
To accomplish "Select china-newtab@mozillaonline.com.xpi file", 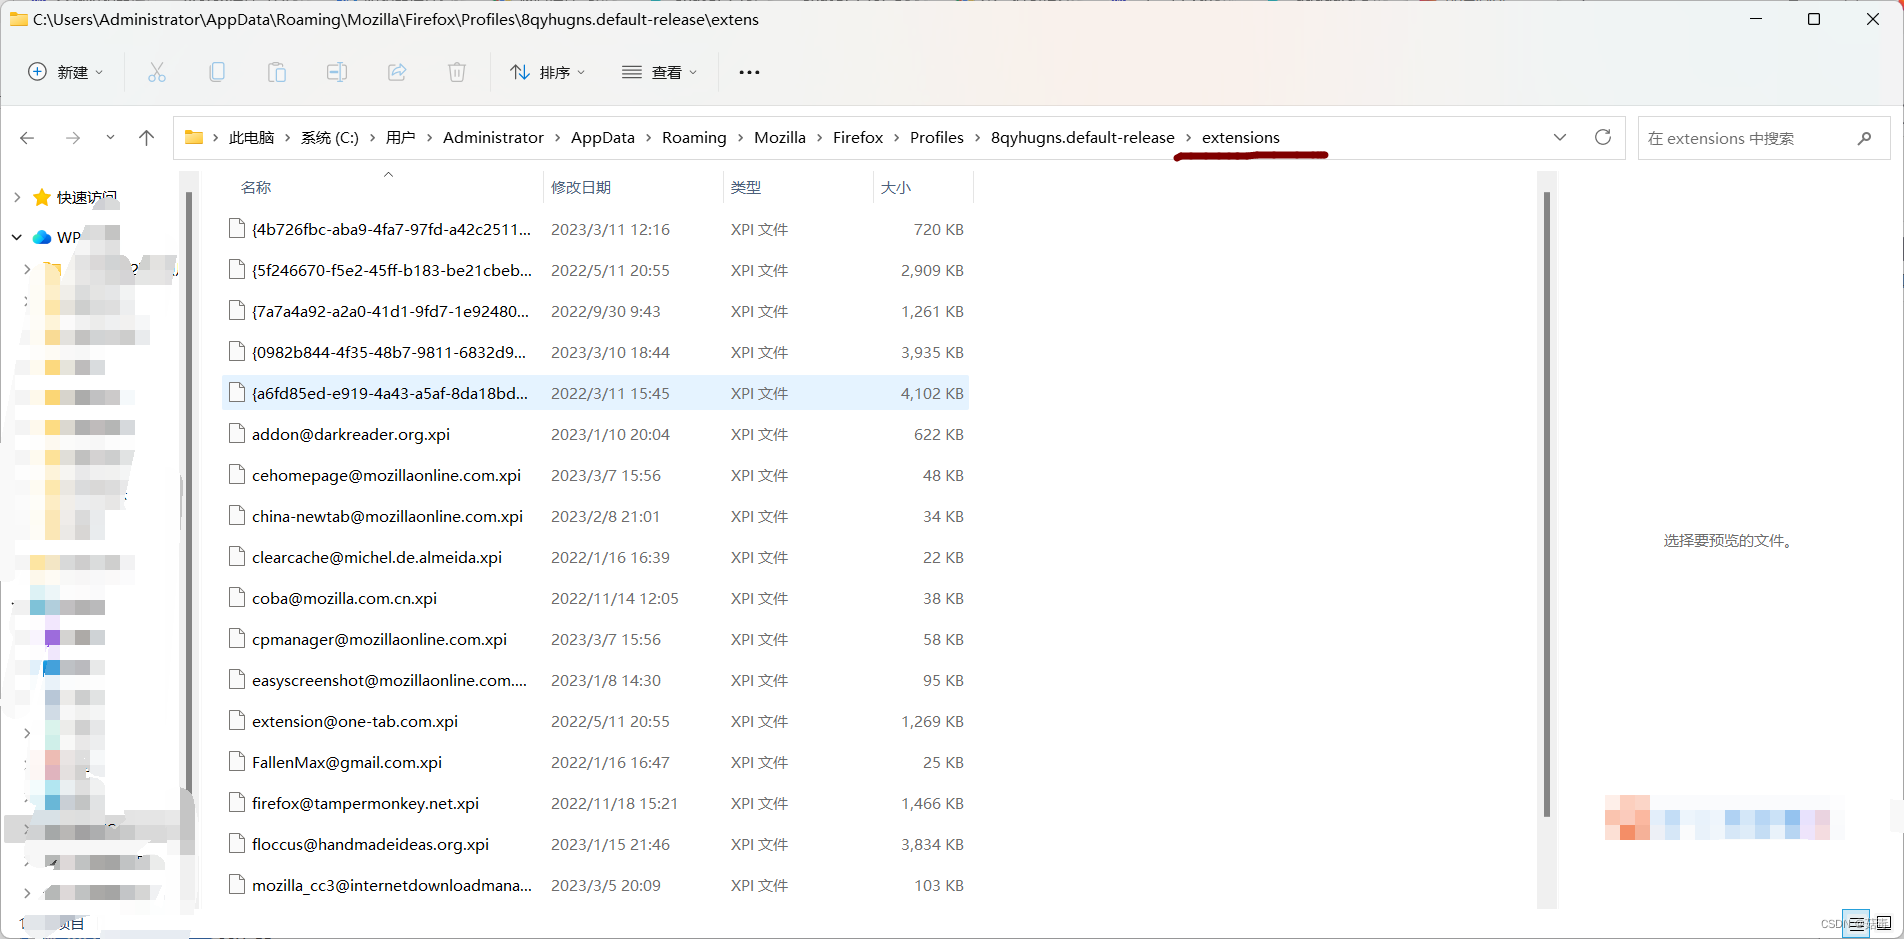I will pos(595,516).
